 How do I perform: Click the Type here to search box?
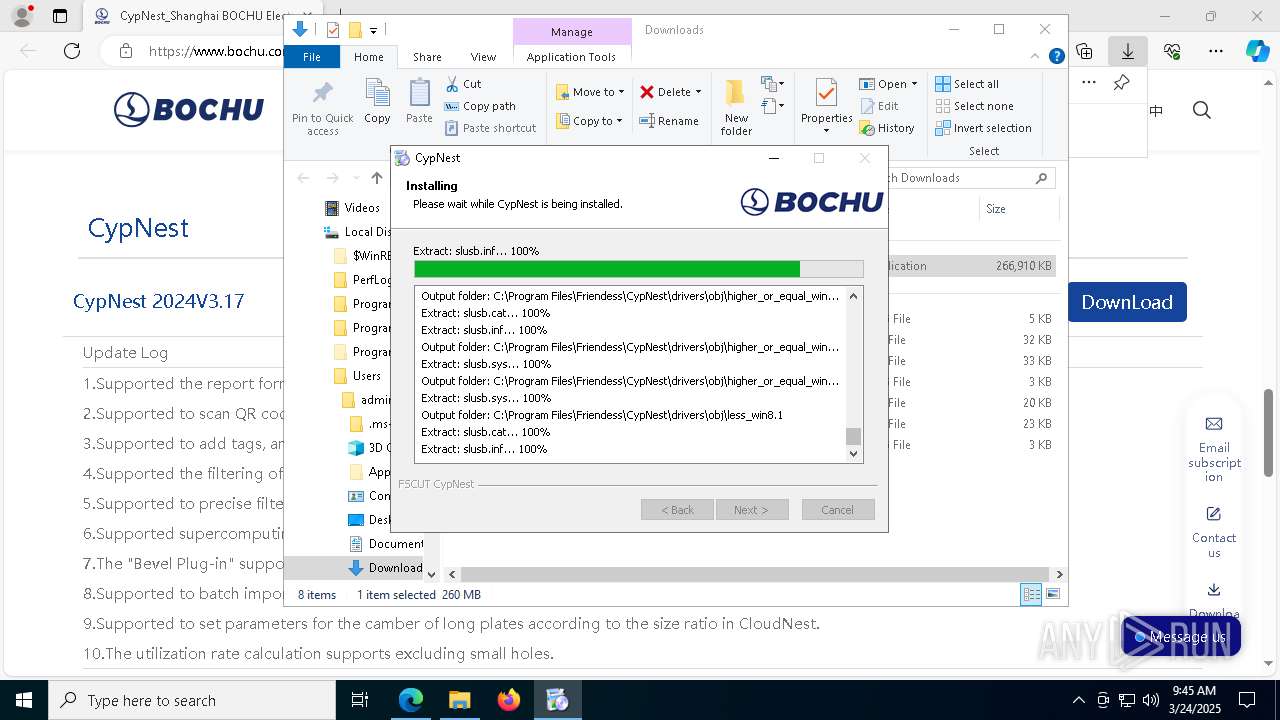[192, 700]
